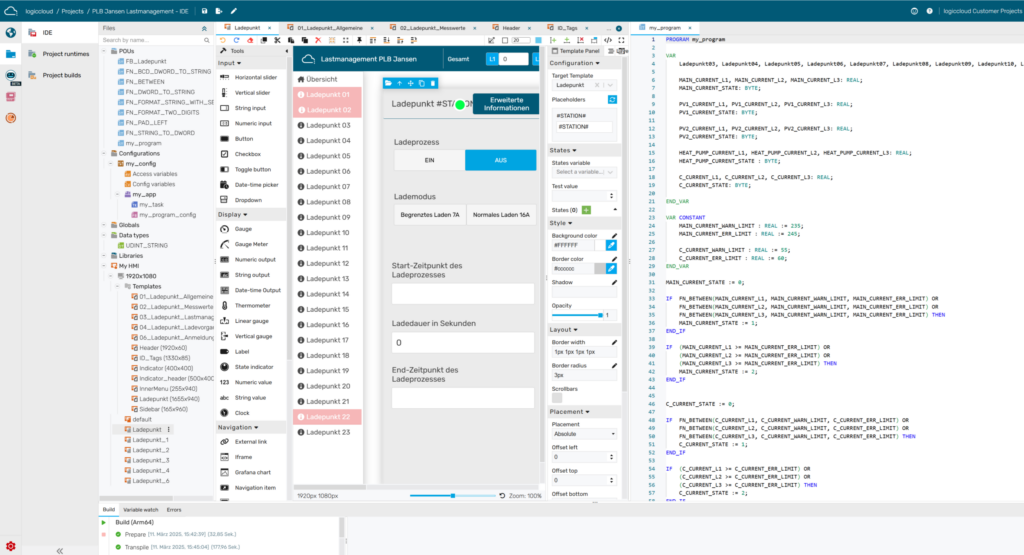Click the save icon in top header
The height and width of the screenshot is (555, 1024).
tap(203, 11)
